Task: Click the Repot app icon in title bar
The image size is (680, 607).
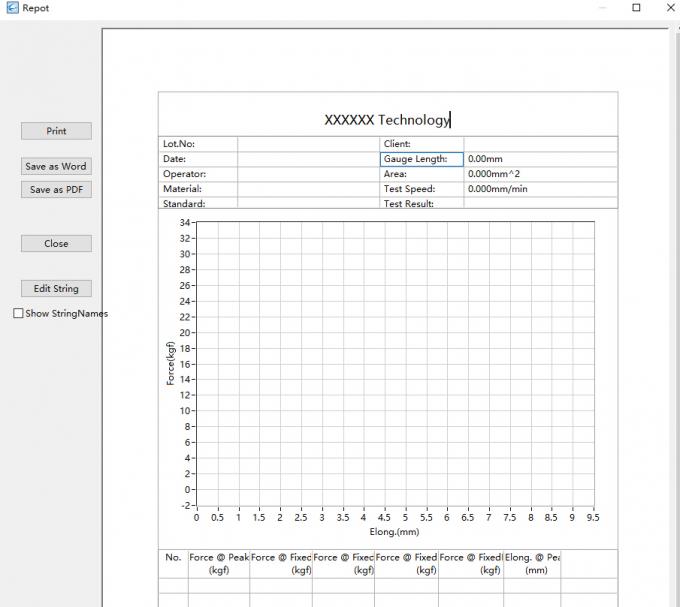Action: 11,8
